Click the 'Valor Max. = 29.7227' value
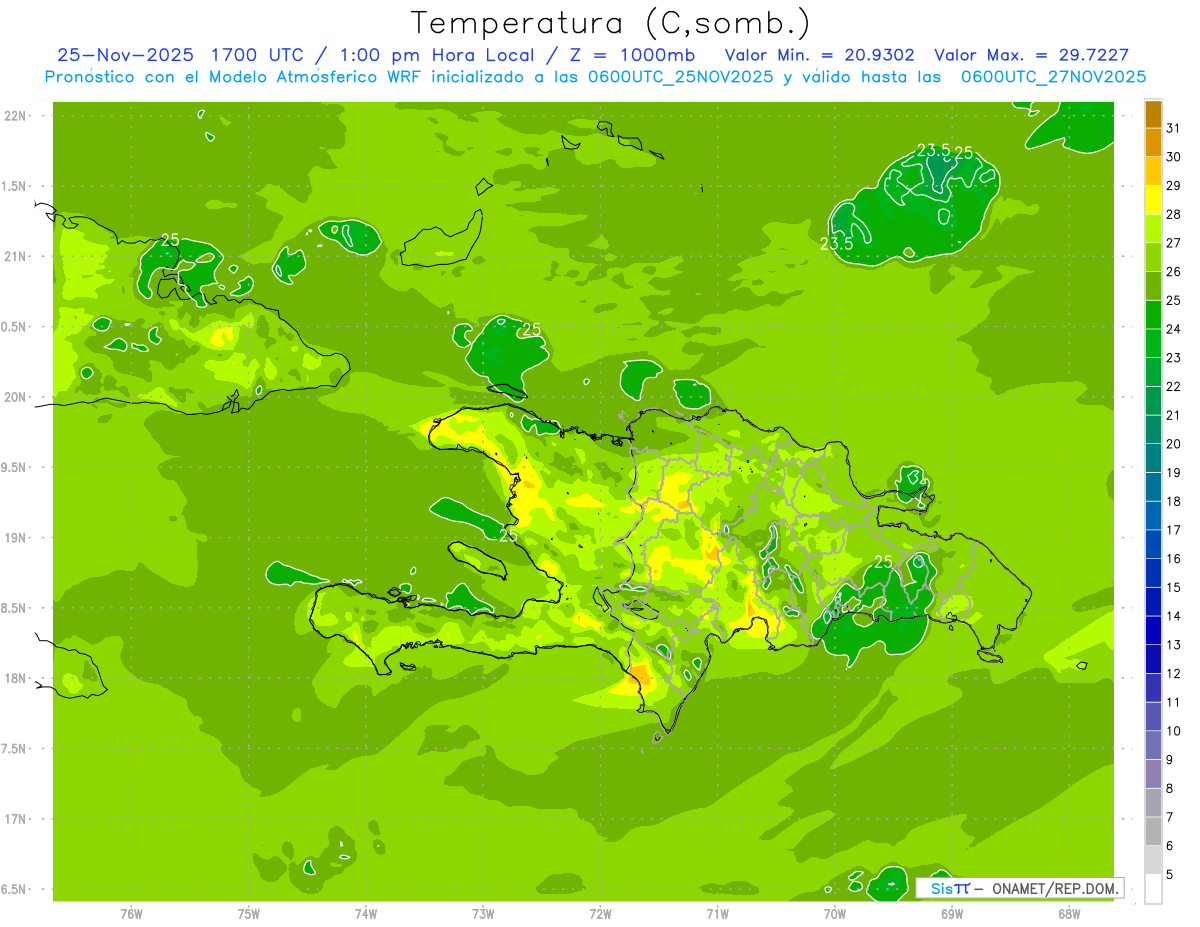1200x927 pixels. (1032, 55)
